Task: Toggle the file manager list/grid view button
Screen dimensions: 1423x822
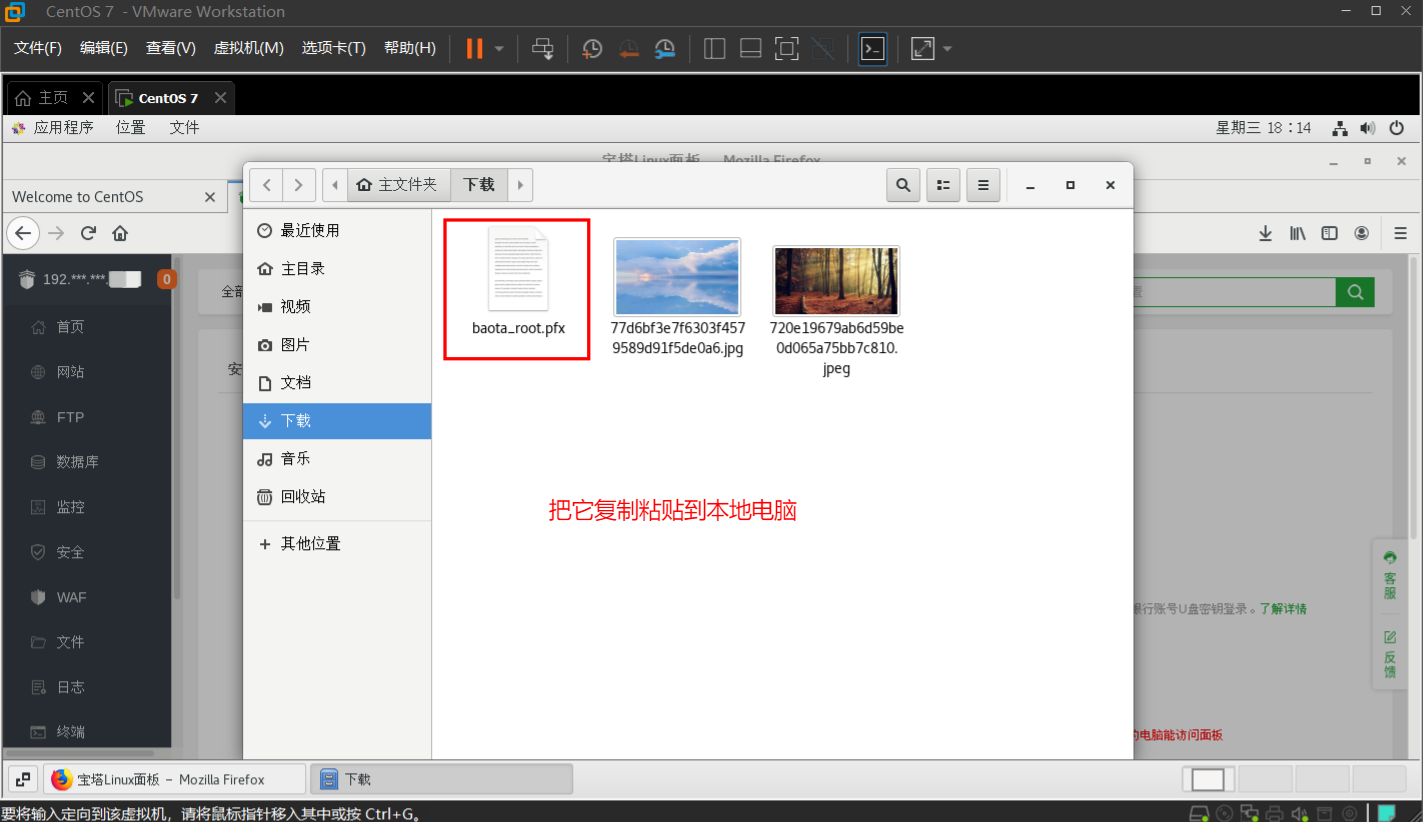Action: point(943,185)
